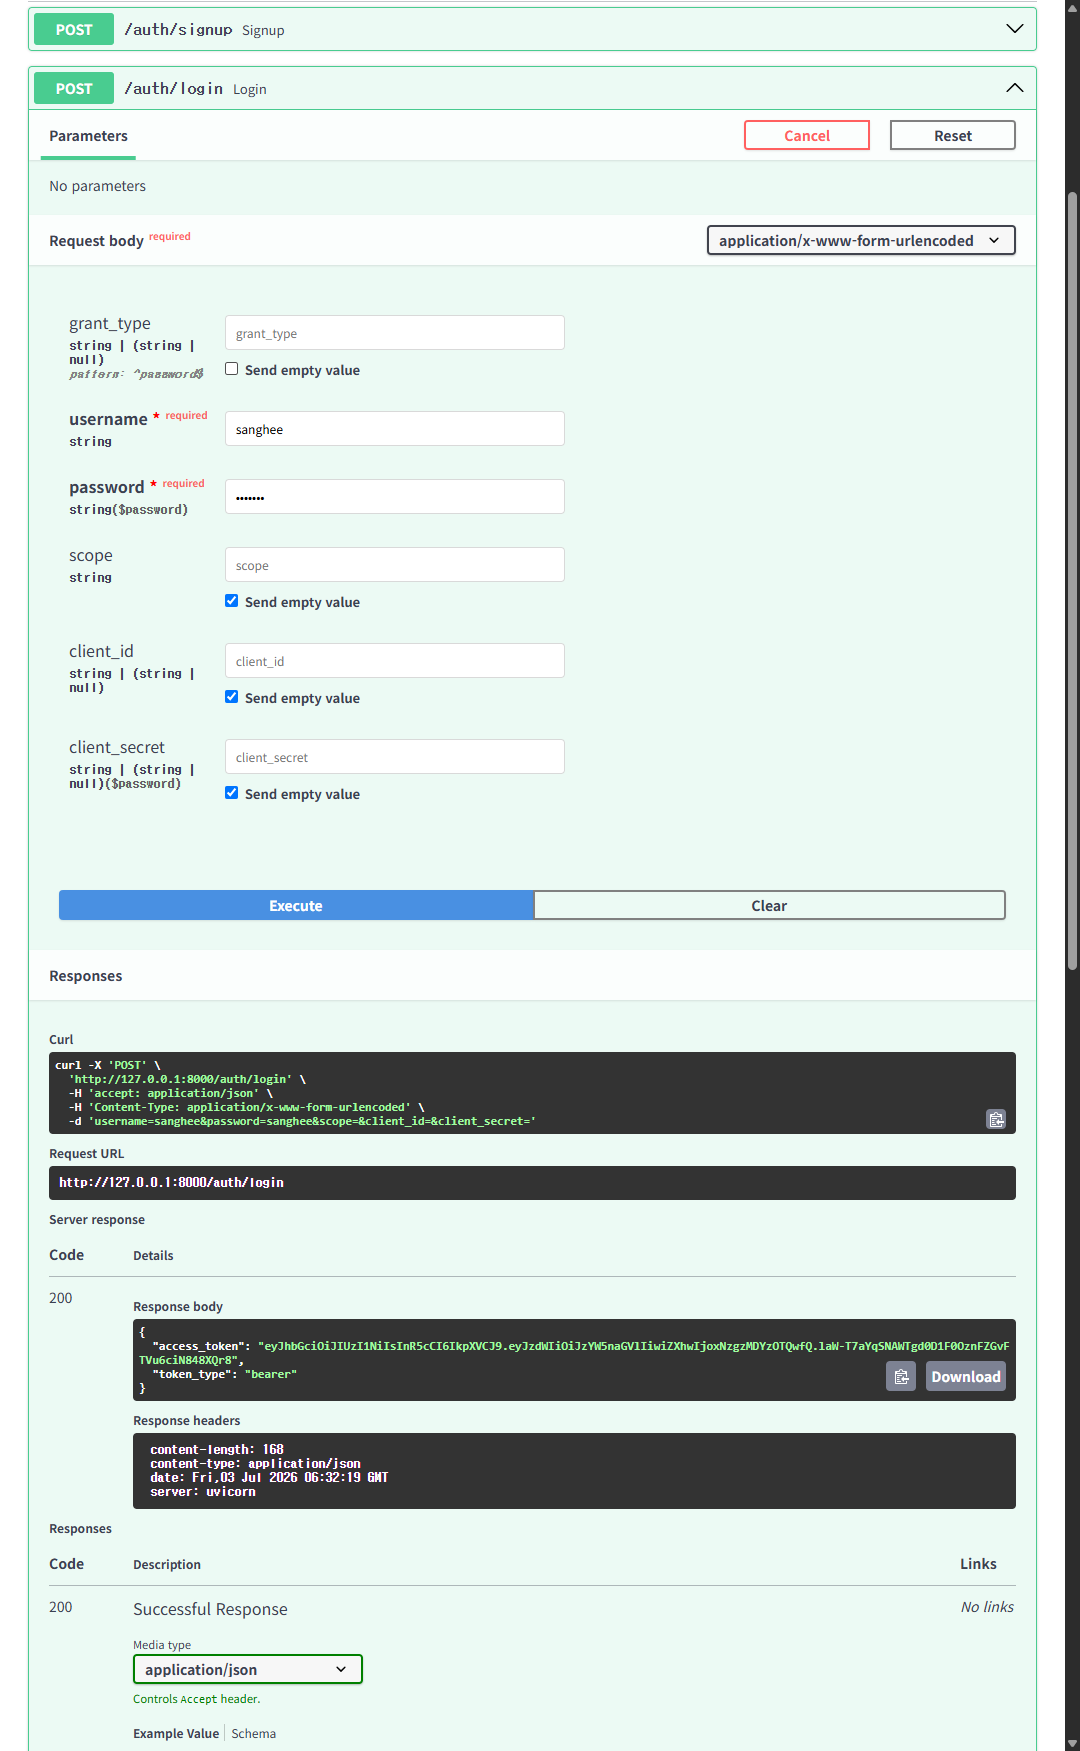The image size is (1080, 1751).
Task: Click the Cancel button
Action: [x=807, y=135]
